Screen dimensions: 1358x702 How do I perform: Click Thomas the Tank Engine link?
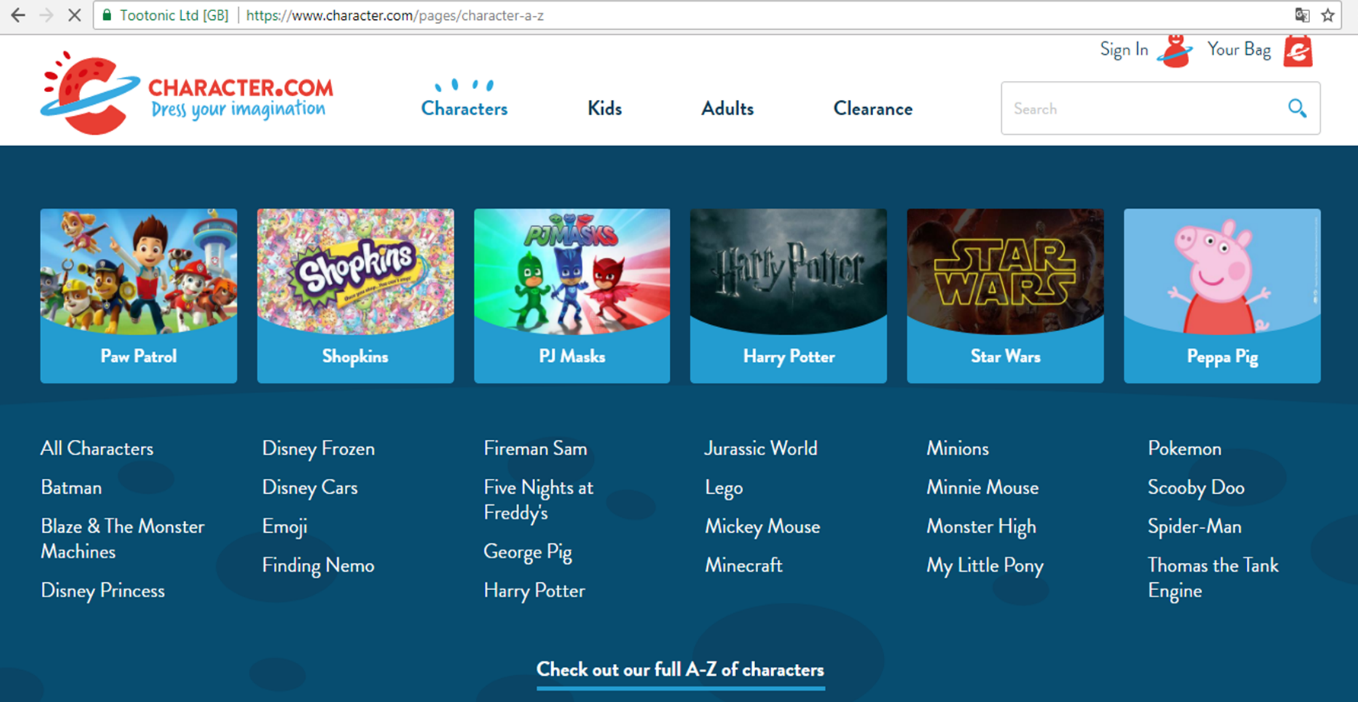1213,578
